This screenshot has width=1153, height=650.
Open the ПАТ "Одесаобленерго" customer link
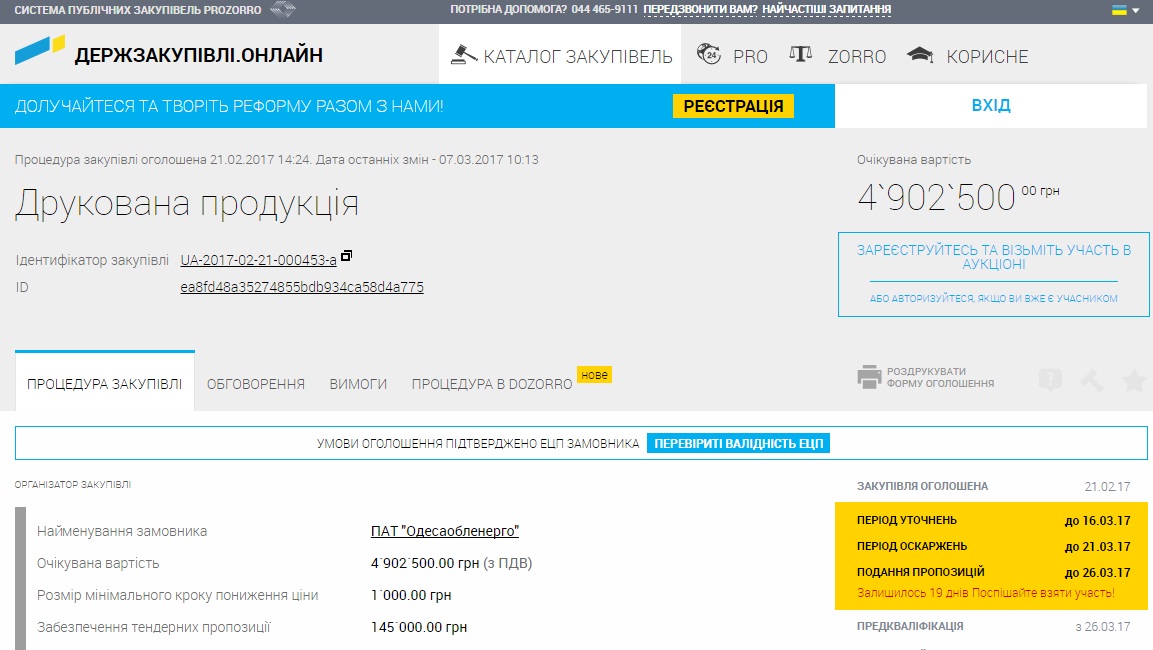coord(445,531)
